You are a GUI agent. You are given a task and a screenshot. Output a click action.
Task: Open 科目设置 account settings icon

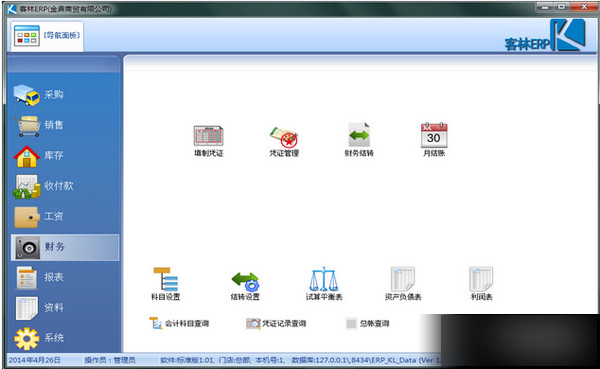(x=166, y=284)
